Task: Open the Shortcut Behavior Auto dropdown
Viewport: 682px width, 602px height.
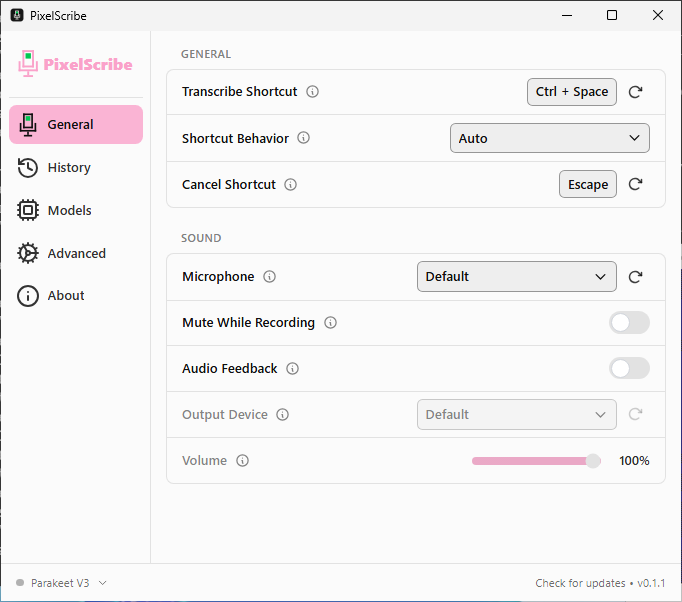Action: (x=550, y=138)
